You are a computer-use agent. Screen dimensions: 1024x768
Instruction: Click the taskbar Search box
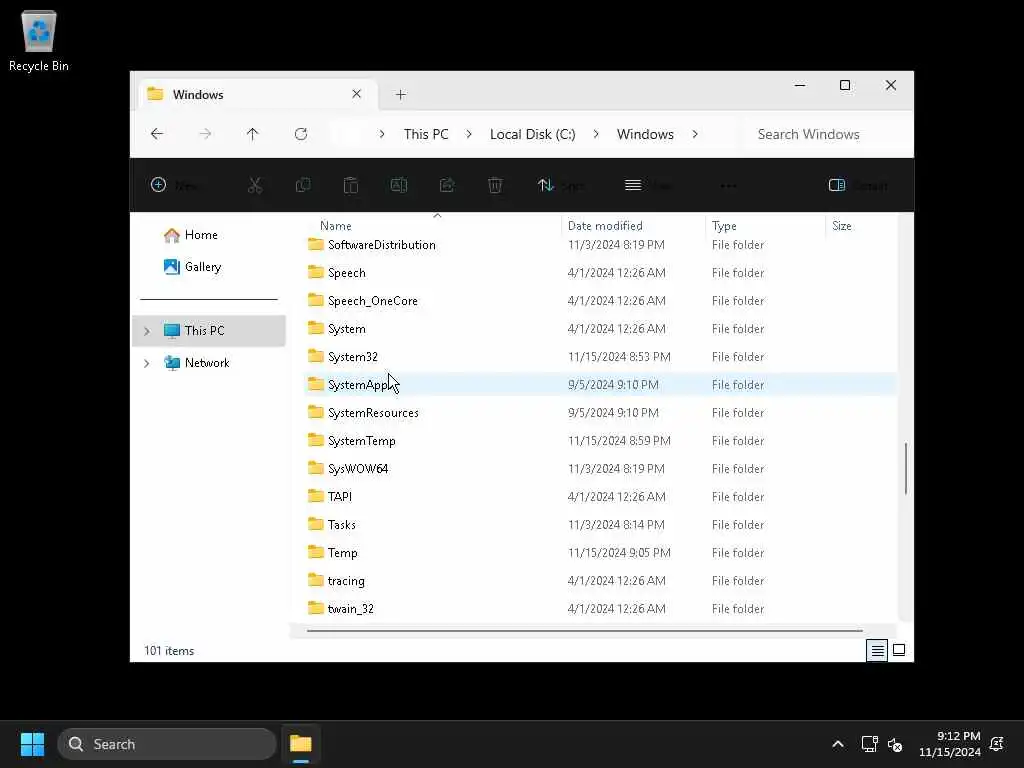[167, 744]
